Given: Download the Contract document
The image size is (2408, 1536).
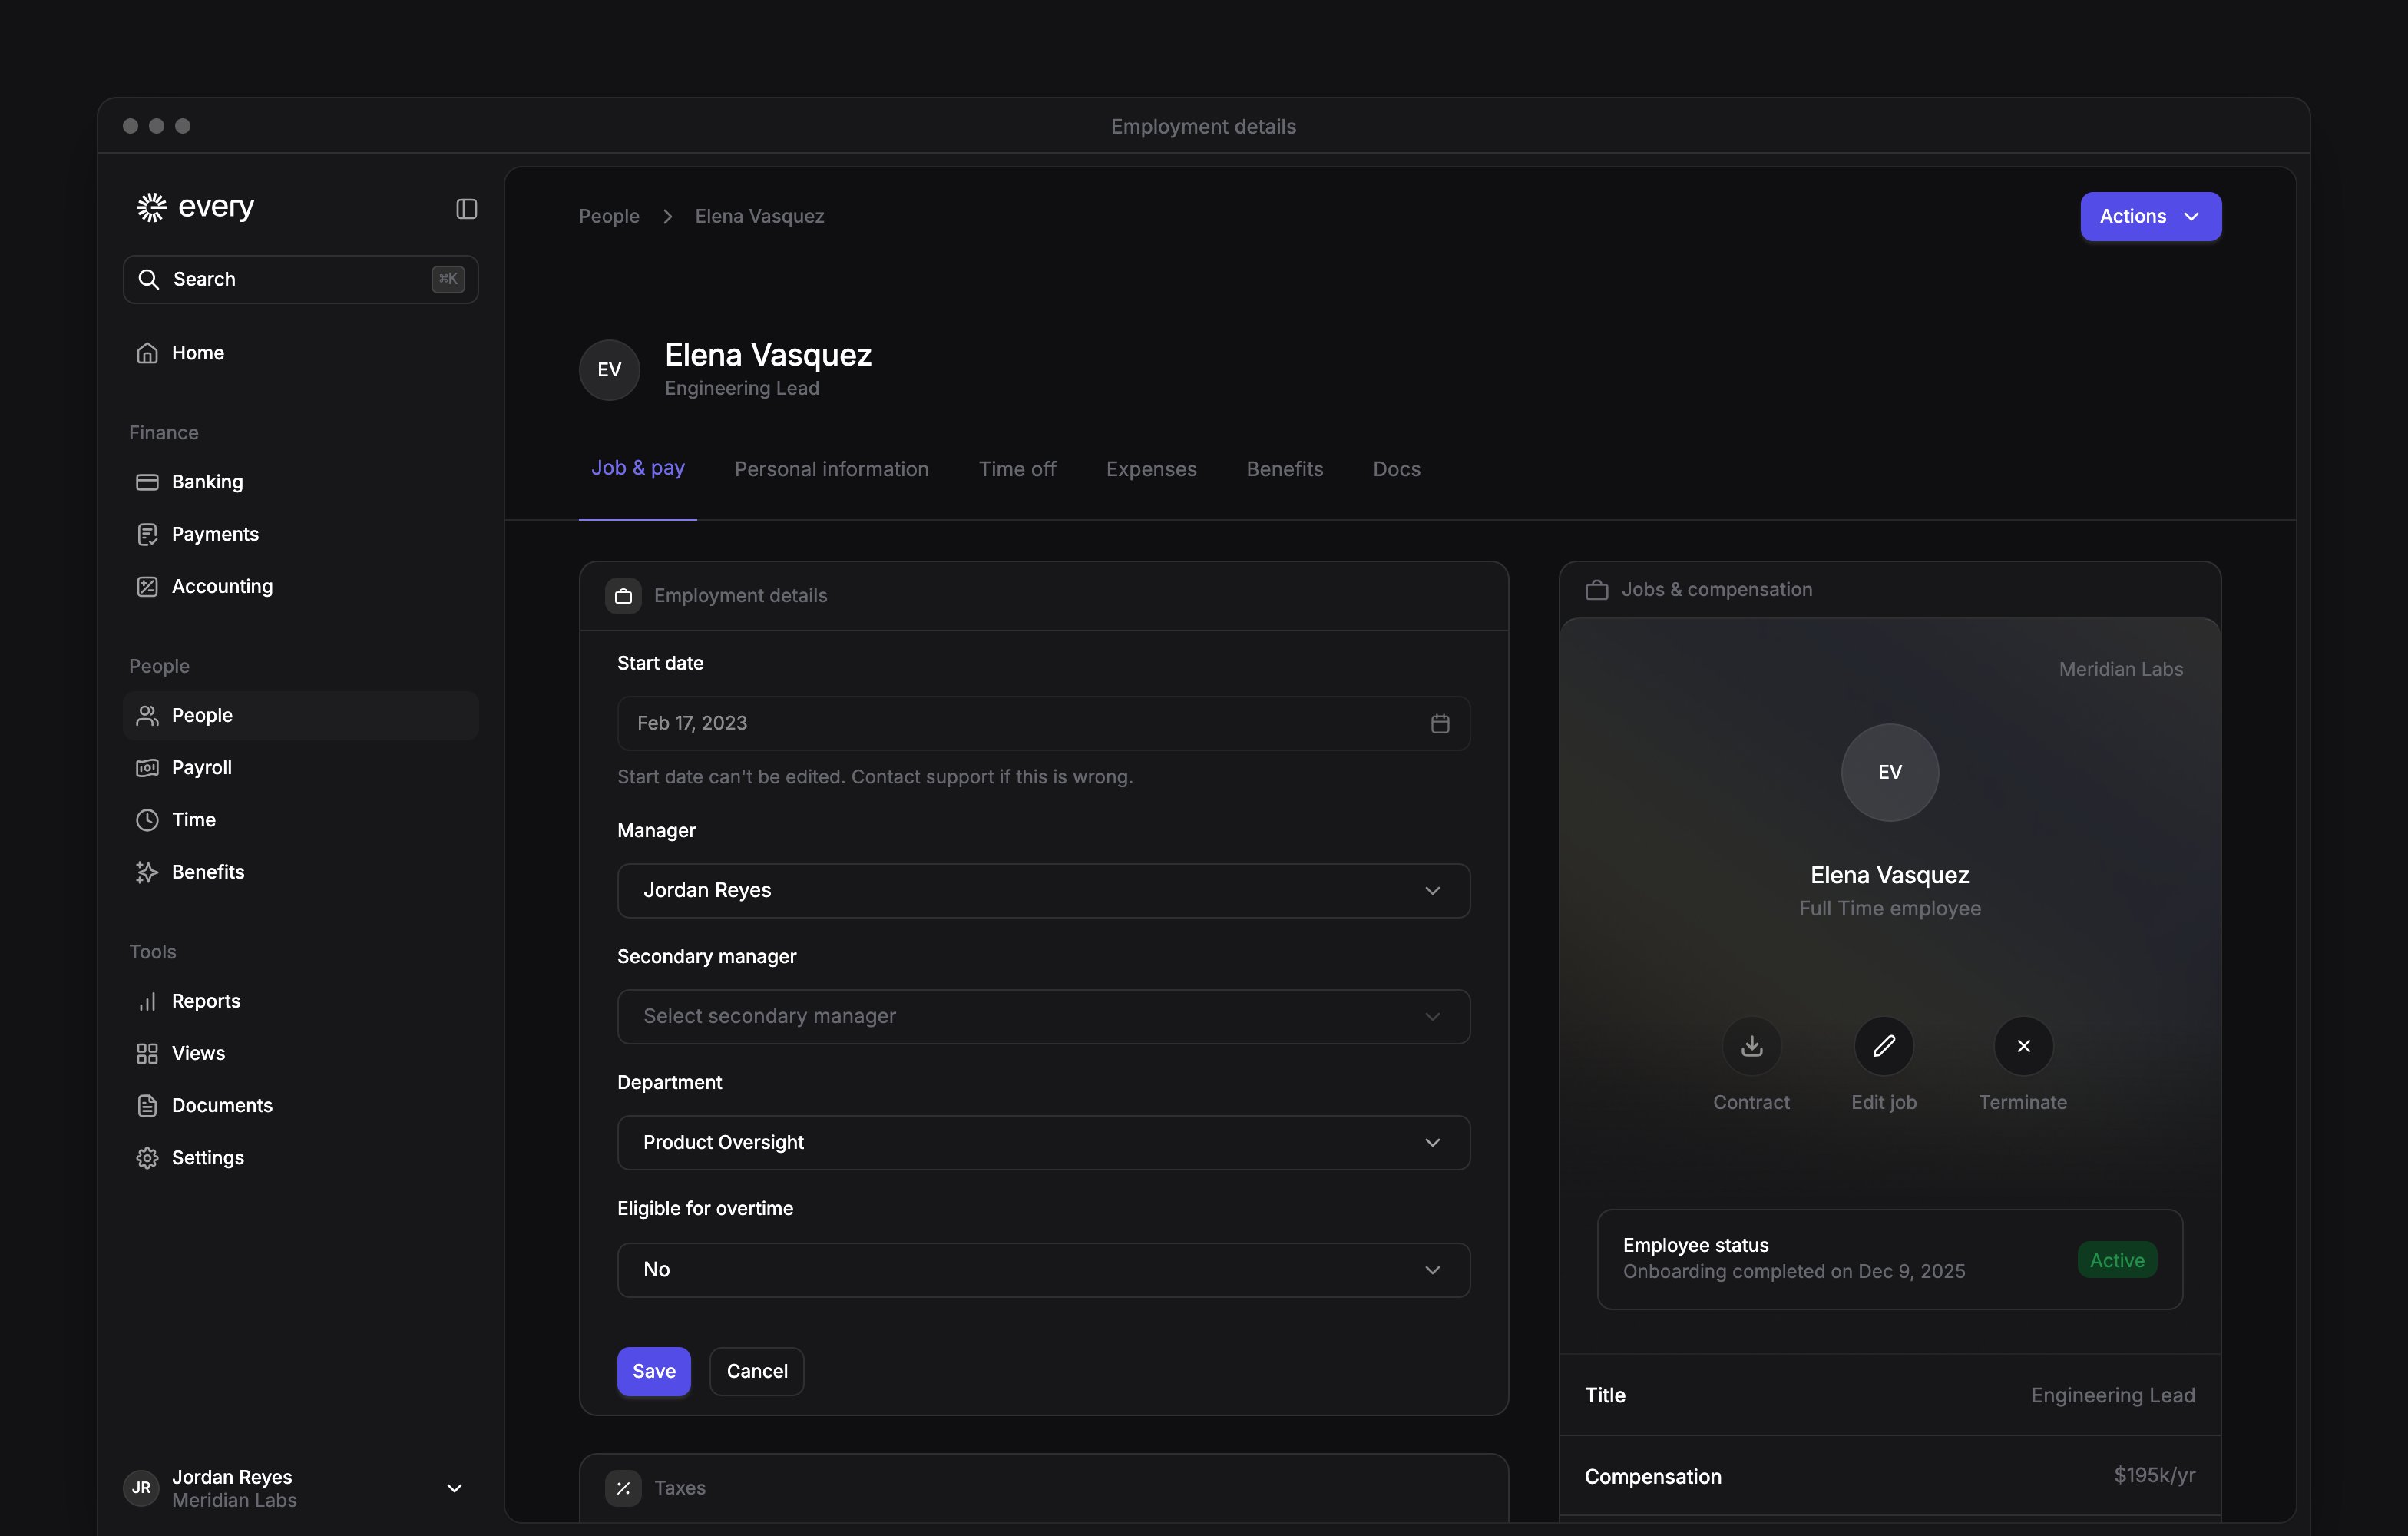Looking at the screenshot, I should [1751, 1046].
